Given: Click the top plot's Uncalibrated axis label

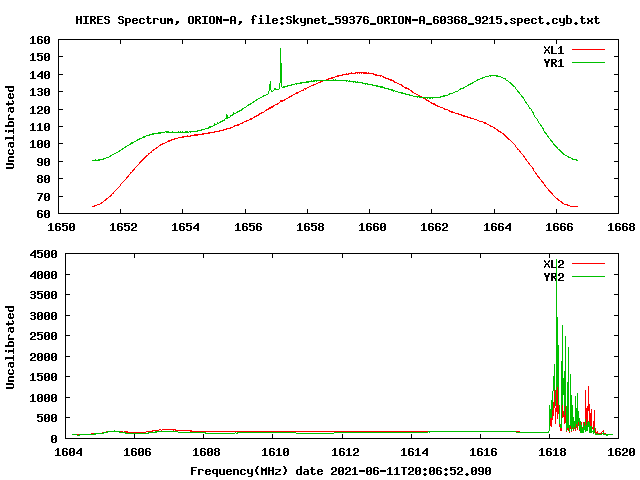Looking at the screenshot, I should tap(10, 127).
